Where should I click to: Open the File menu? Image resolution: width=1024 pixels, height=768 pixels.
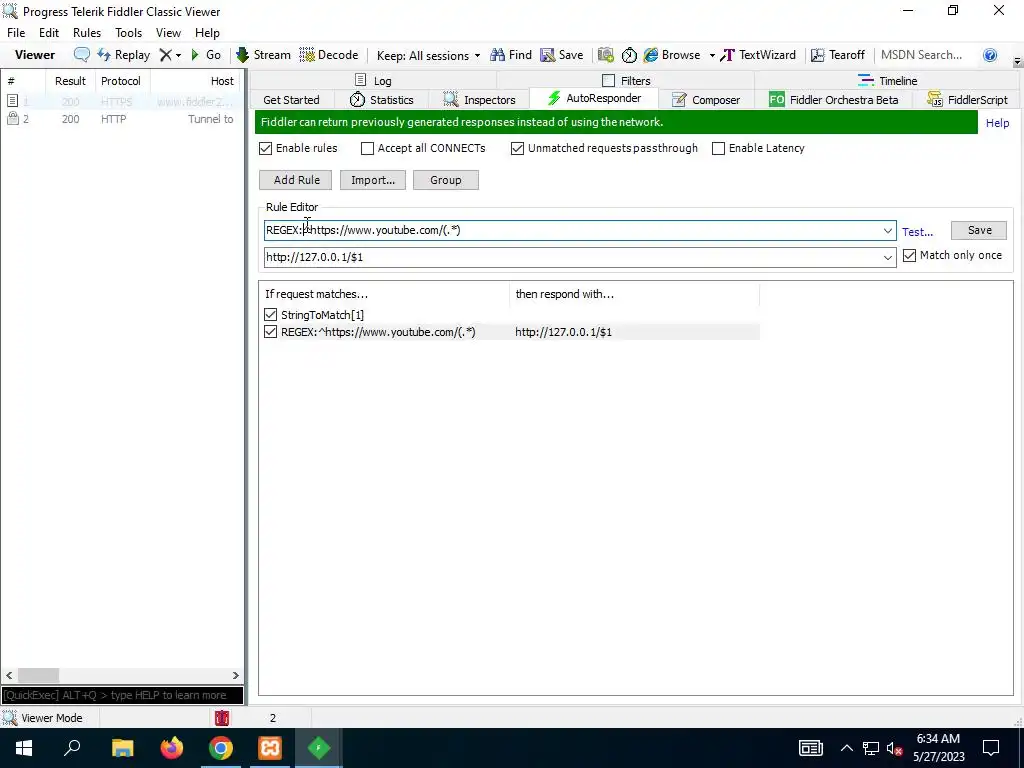coord(16,33)
